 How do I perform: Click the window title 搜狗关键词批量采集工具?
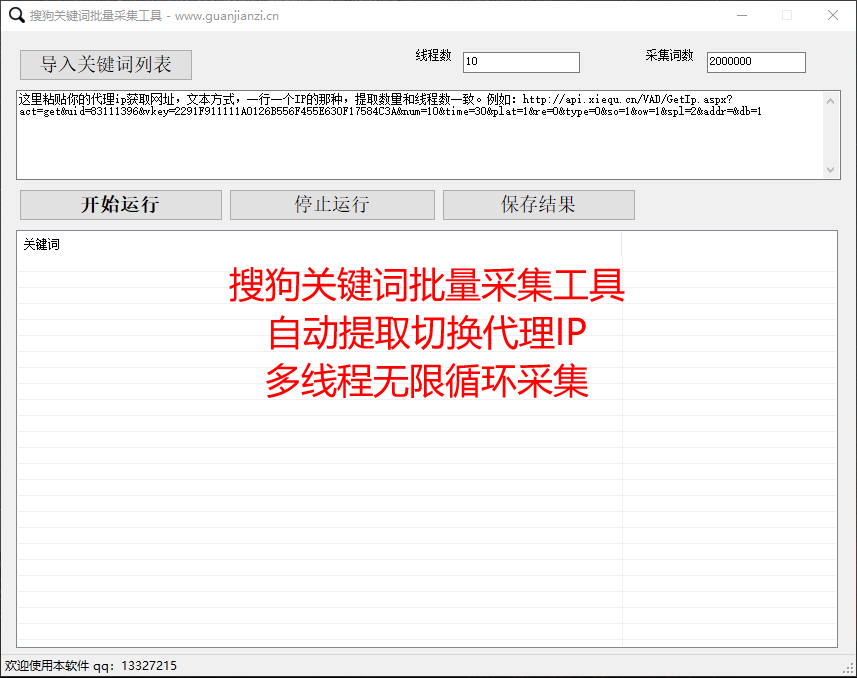(96, 16)
